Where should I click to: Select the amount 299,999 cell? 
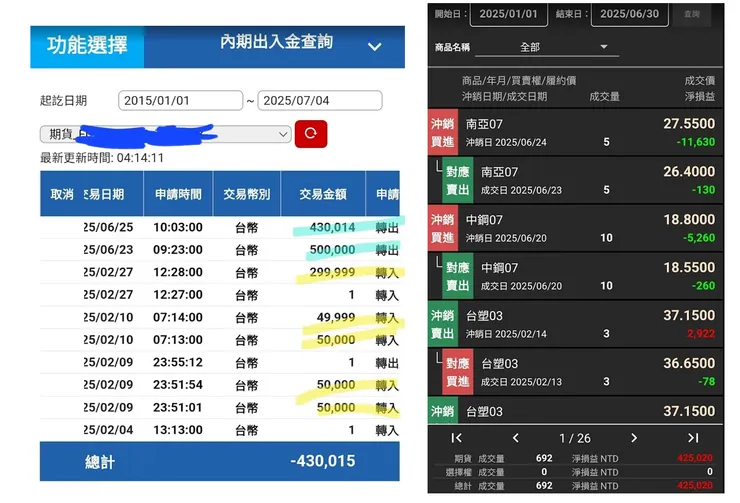click(332, 272)
